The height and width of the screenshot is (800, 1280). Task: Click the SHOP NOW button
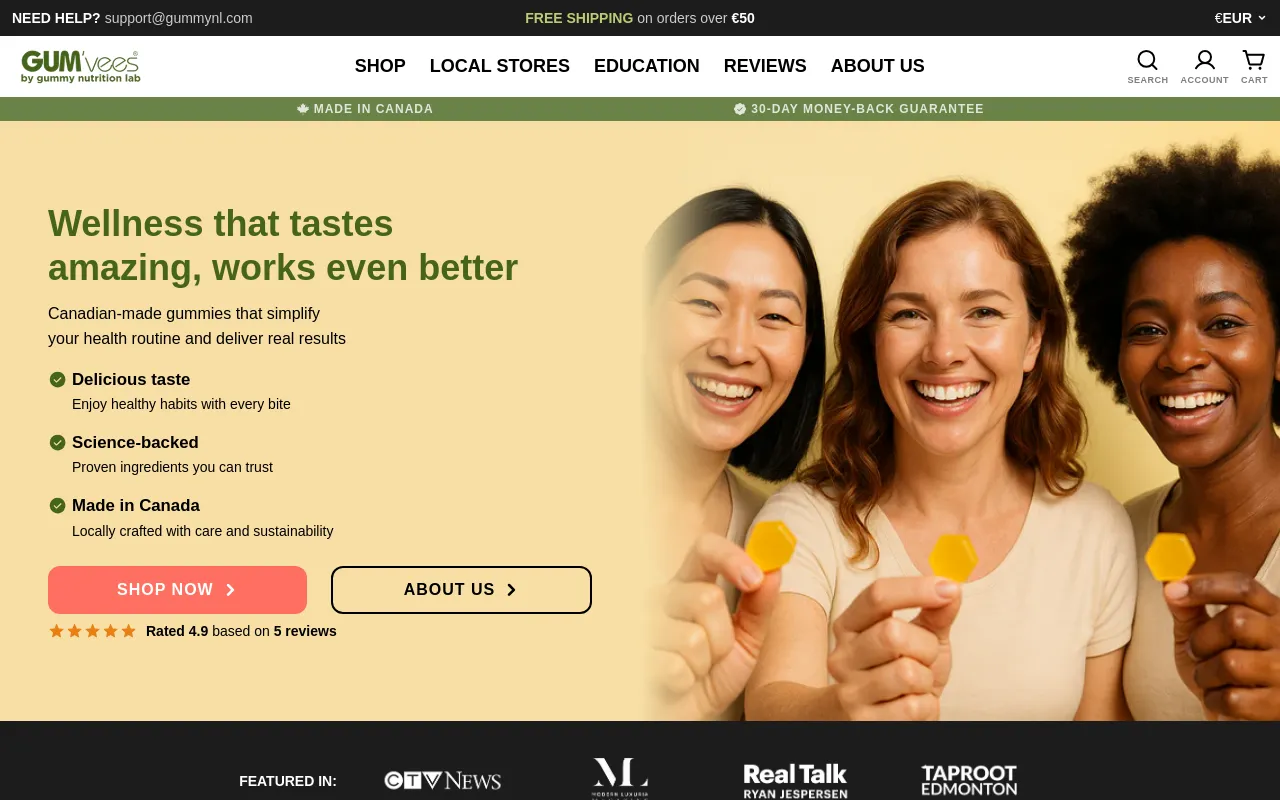pos(177,590)
